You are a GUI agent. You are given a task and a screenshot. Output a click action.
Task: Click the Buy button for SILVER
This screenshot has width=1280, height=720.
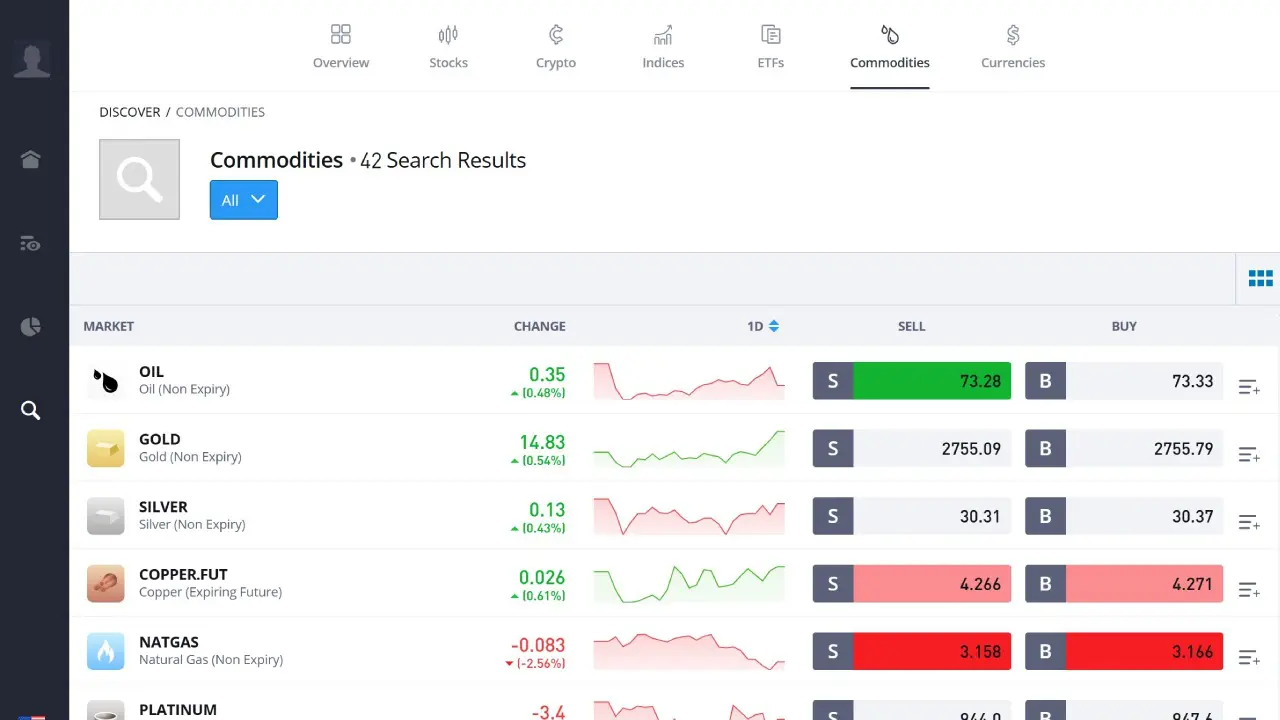click(x=1124, y=515)
